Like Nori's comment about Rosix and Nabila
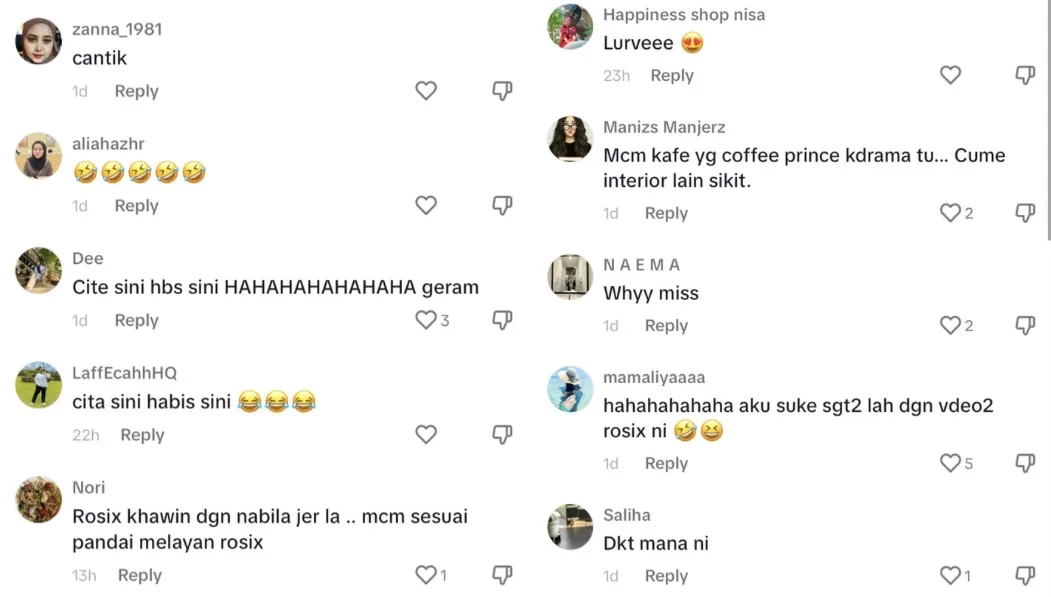This screenshot has width=1051, height=597. tap(426, 575)
